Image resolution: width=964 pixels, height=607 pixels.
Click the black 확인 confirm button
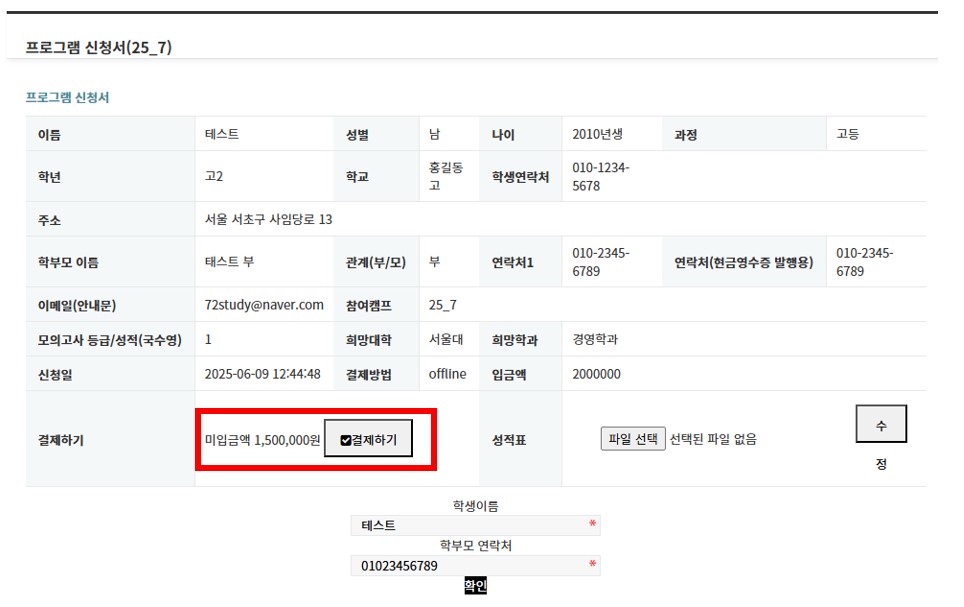click(x=475, y=585)
